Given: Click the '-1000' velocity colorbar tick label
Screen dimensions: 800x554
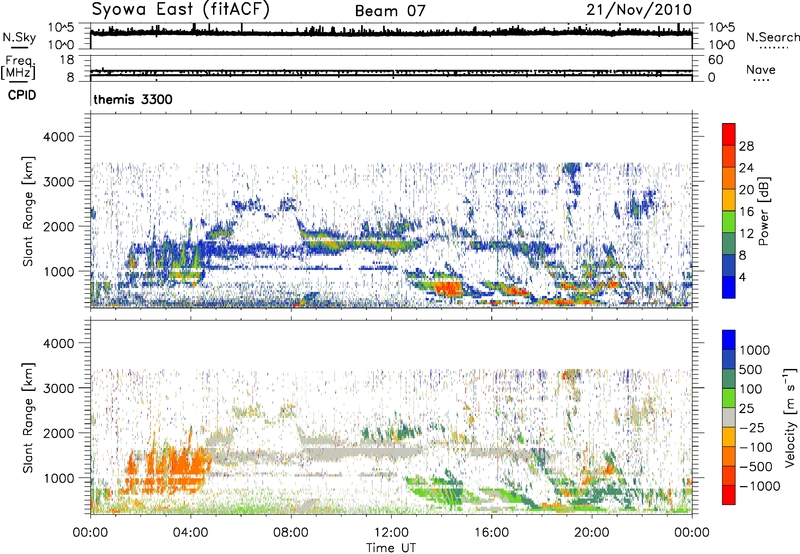Looking at the screenshot, I should point(760,486).
